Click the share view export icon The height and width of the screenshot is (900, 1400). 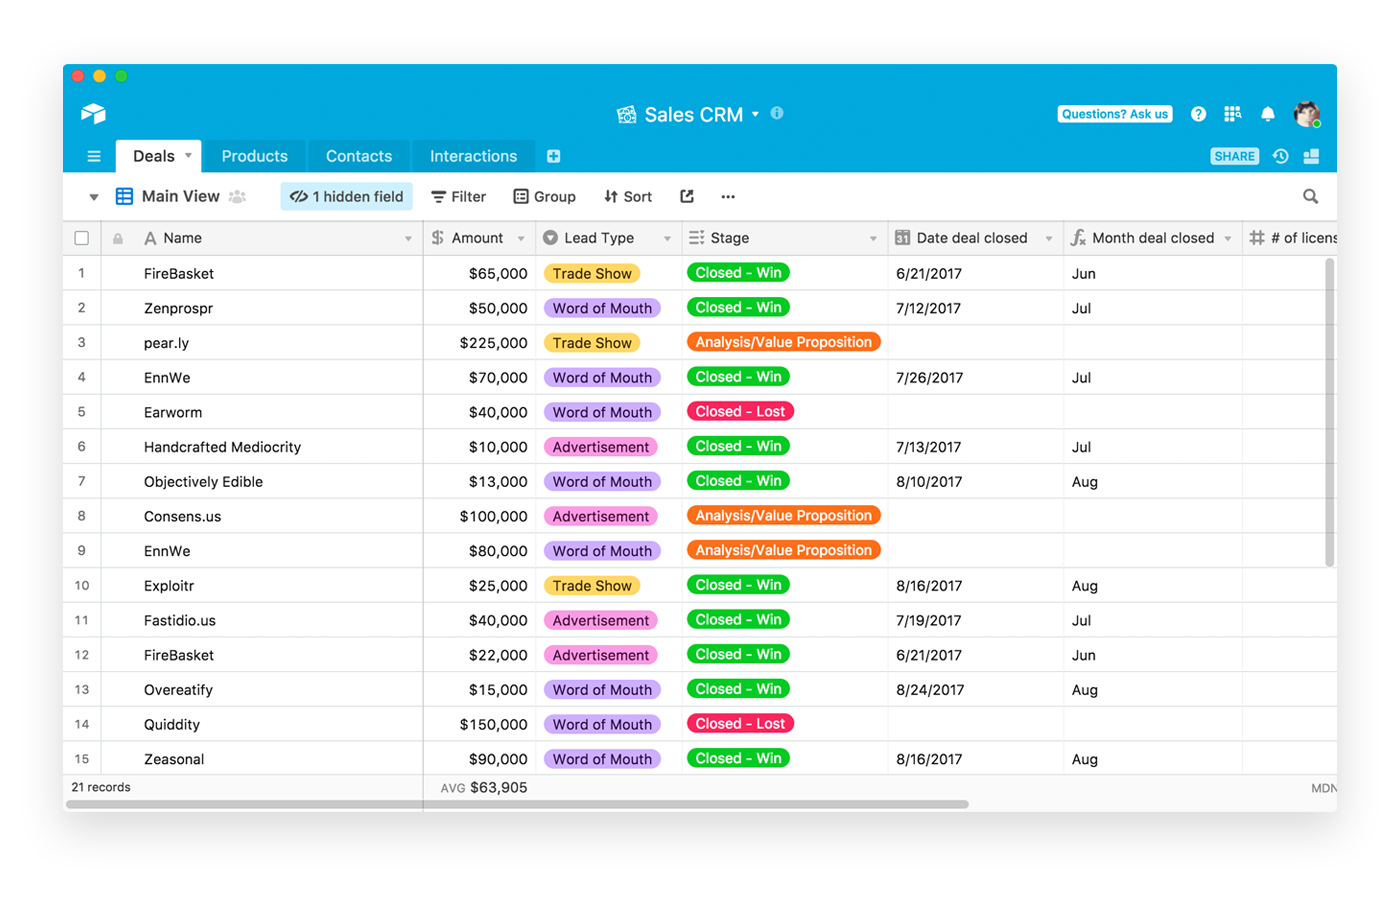point(687,197)
